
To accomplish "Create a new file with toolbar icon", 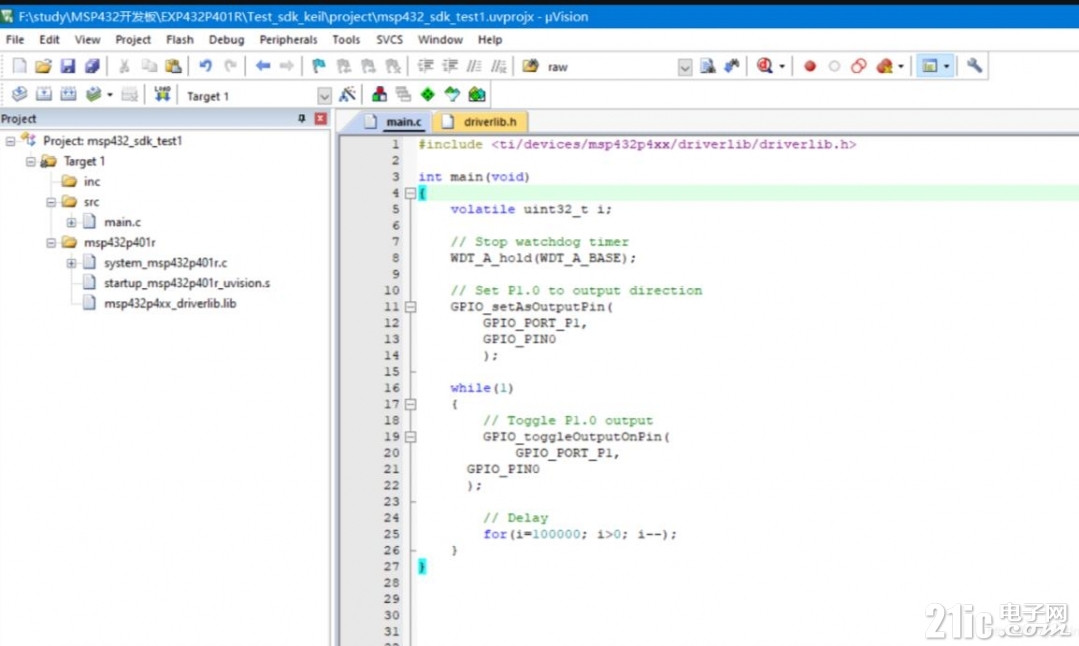I will 19,66.
